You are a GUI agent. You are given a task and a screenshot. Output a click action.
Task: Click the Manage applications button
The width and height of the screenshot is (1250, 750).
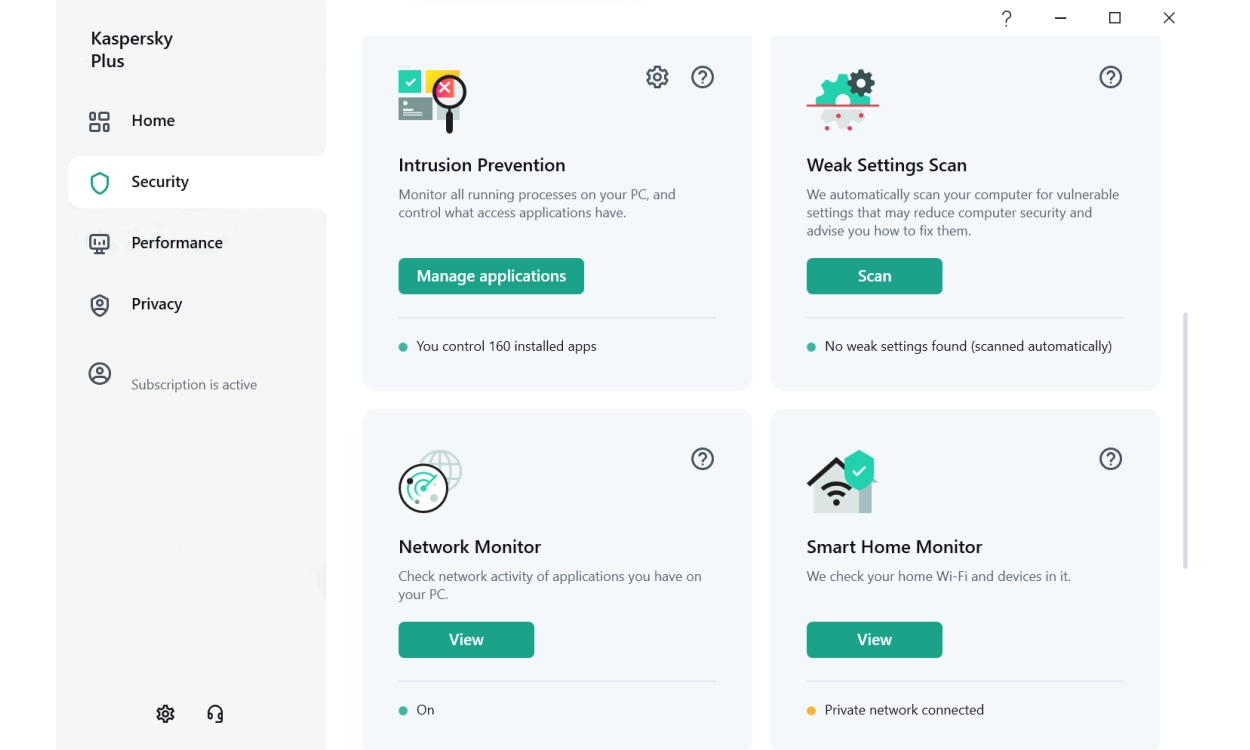pos(491,275)
